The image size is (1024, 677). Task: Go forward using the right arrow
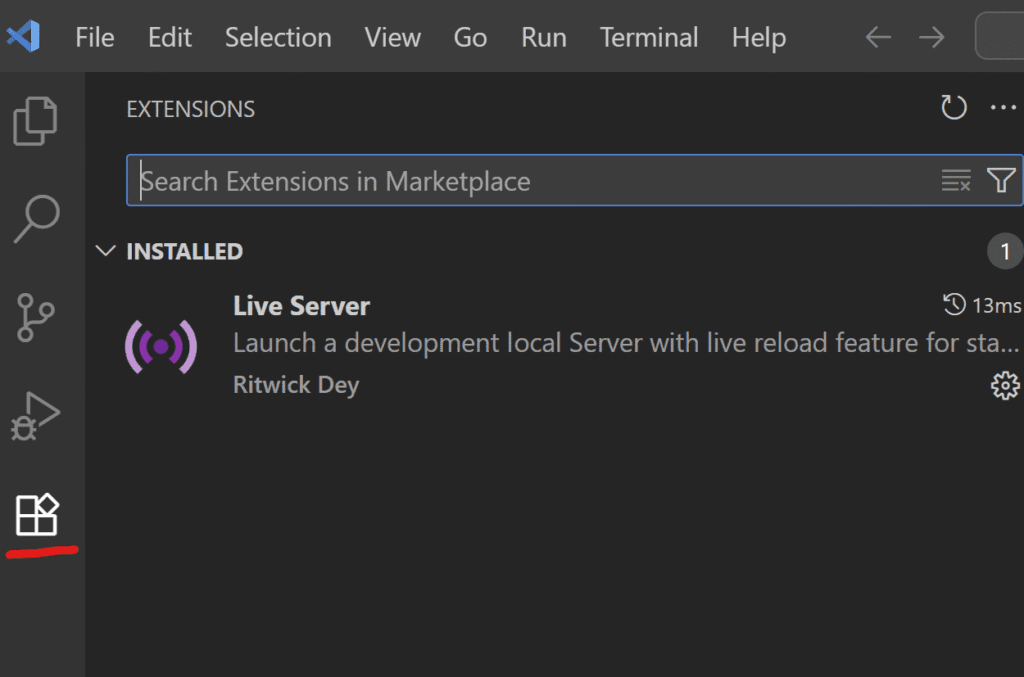coord(931,37)
